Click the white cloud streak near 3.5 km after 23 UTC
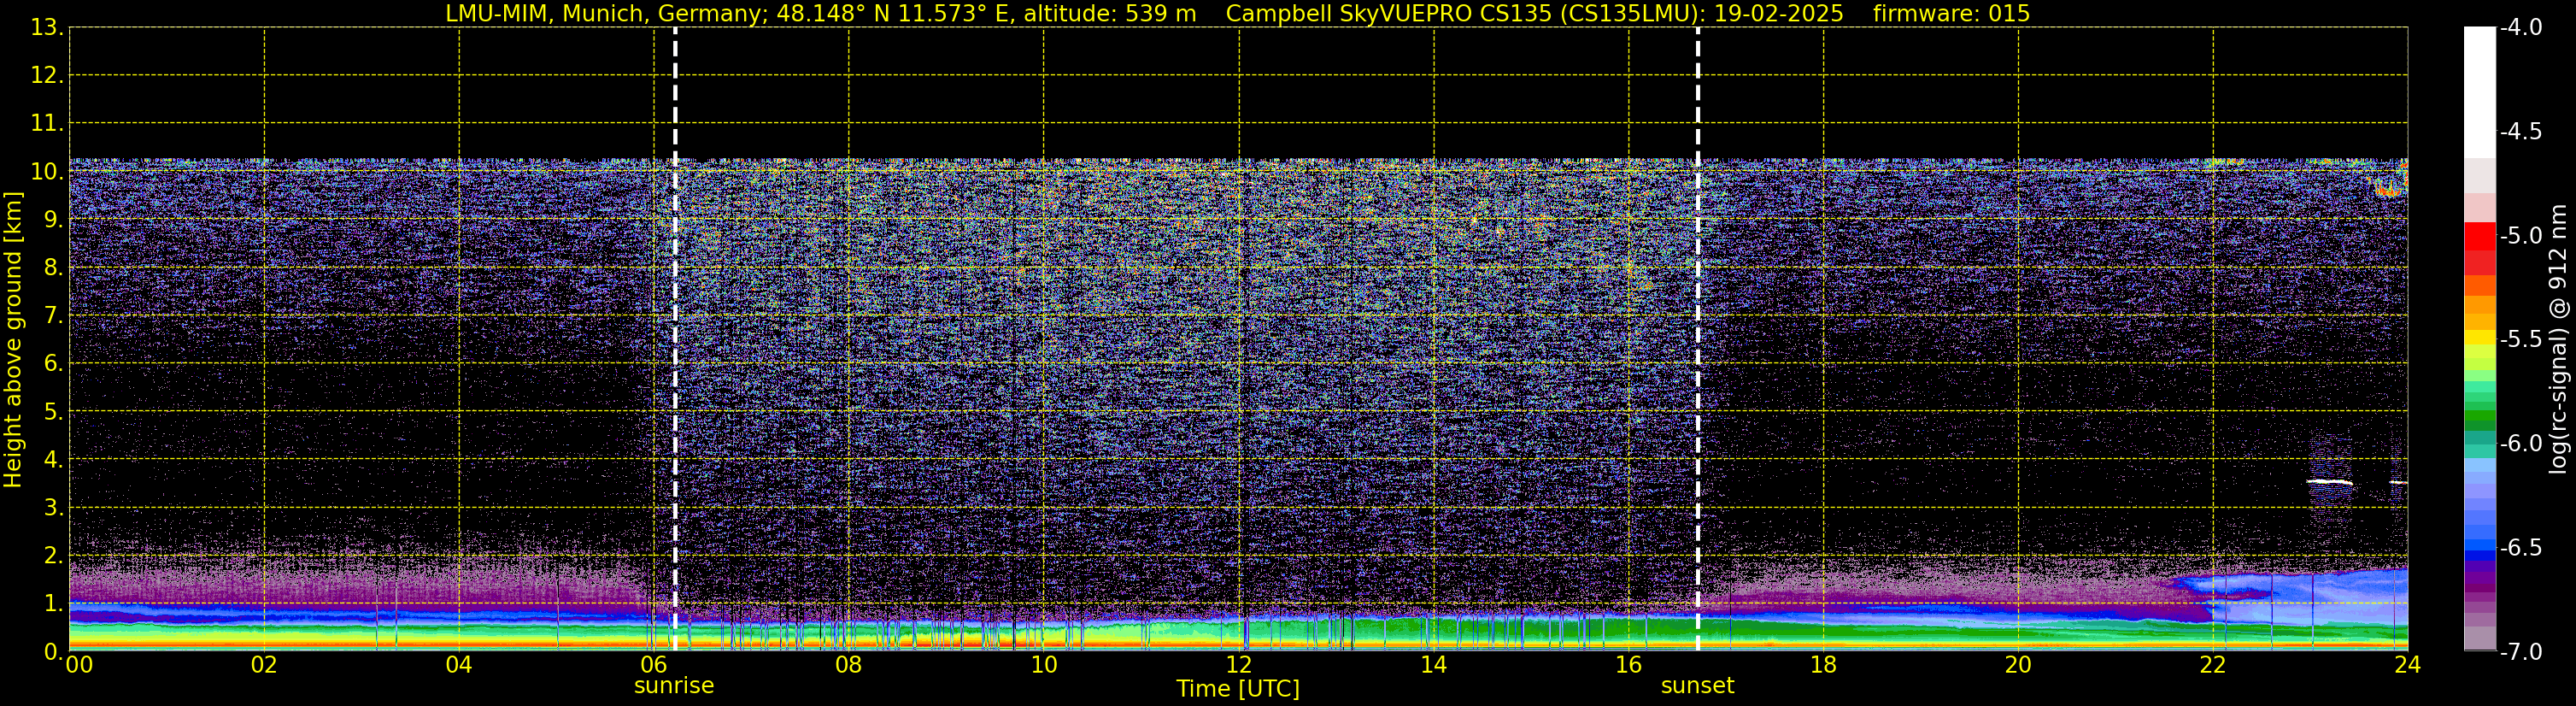This screenshot has width=2576, height=706. (x=2330, y=482)
